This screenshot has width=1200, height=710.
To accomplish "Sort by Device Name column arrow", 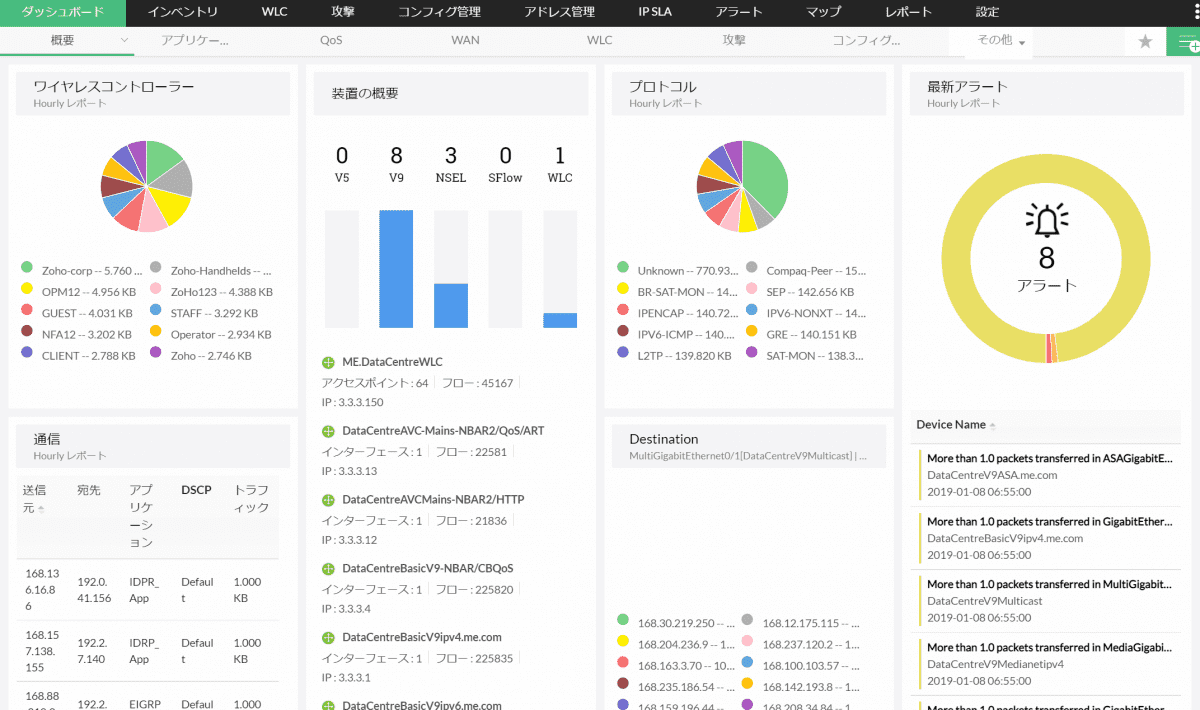I will [992, 426].
